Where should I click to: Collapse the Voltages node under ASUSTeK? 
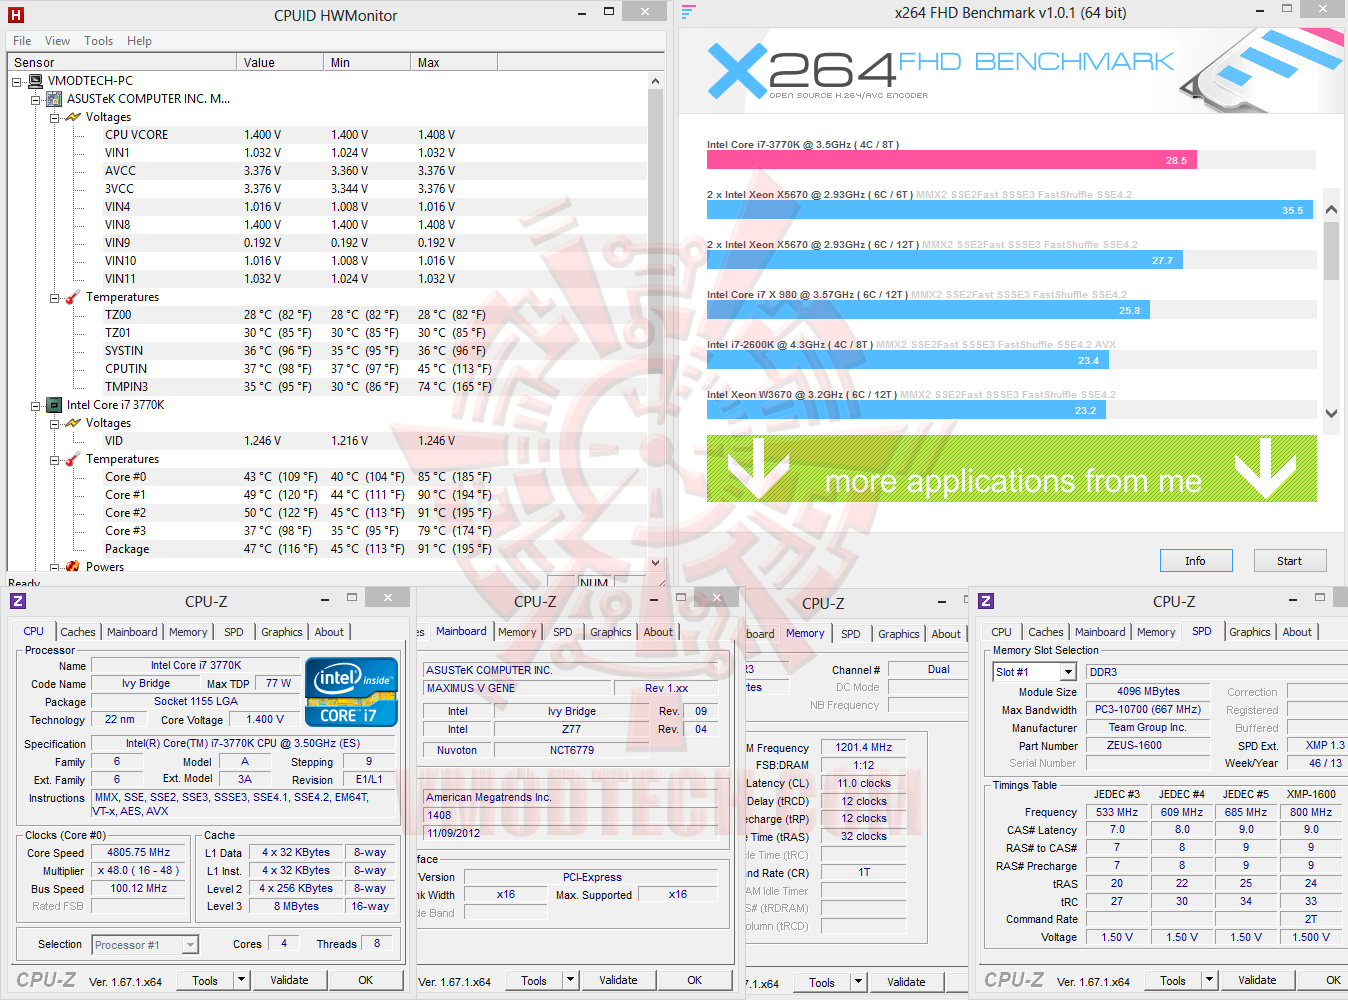[x=54, y=117]
